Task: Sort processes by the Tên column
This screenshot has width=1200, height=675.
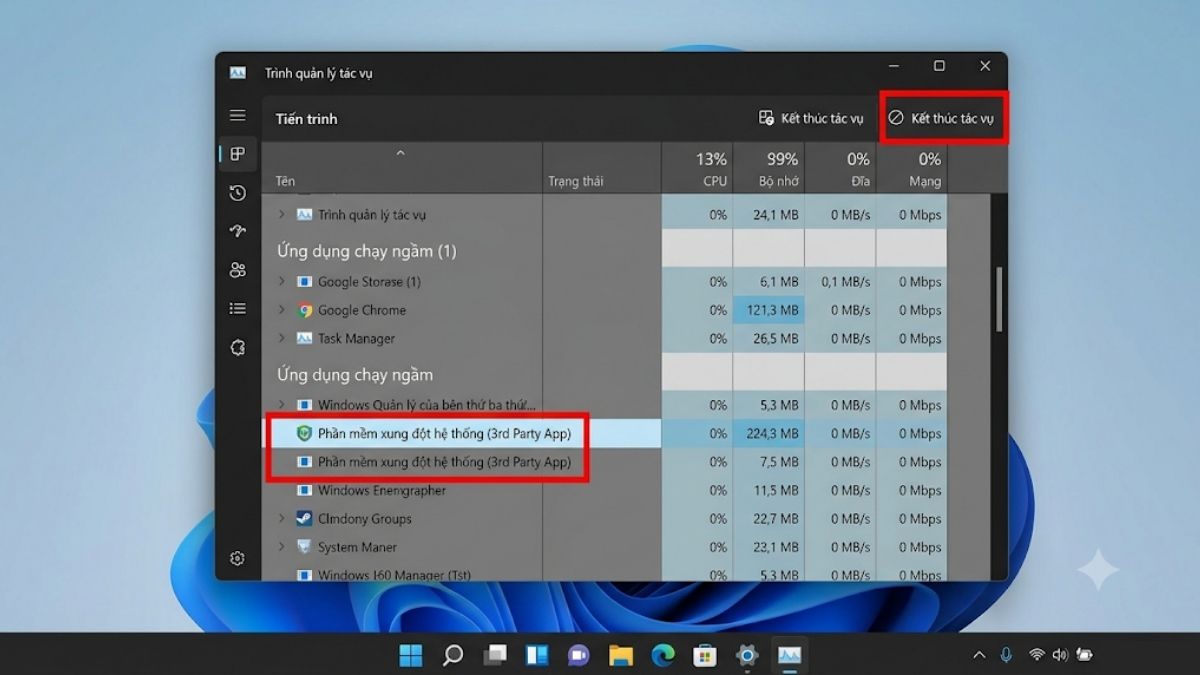Action: (402, 167)
